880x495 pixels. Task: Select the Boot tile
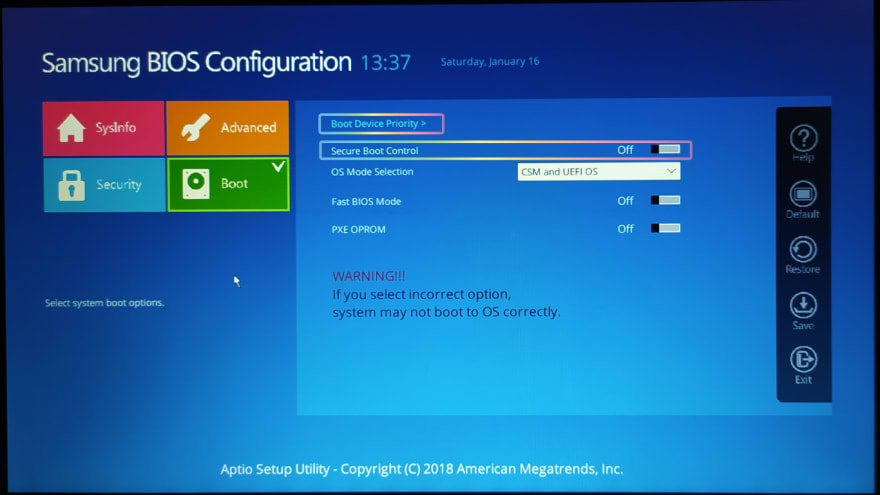[228, 184]
